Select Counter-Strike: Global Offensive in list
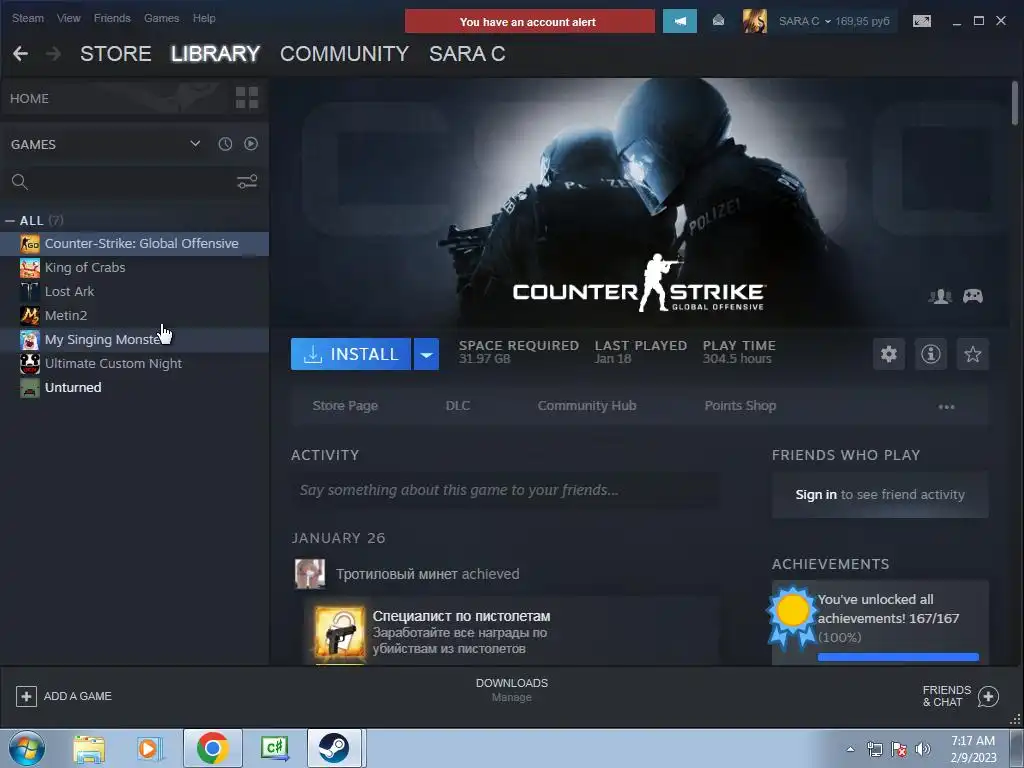Image resolution: width=1024 pixels, height=768 pixels. 135,244
